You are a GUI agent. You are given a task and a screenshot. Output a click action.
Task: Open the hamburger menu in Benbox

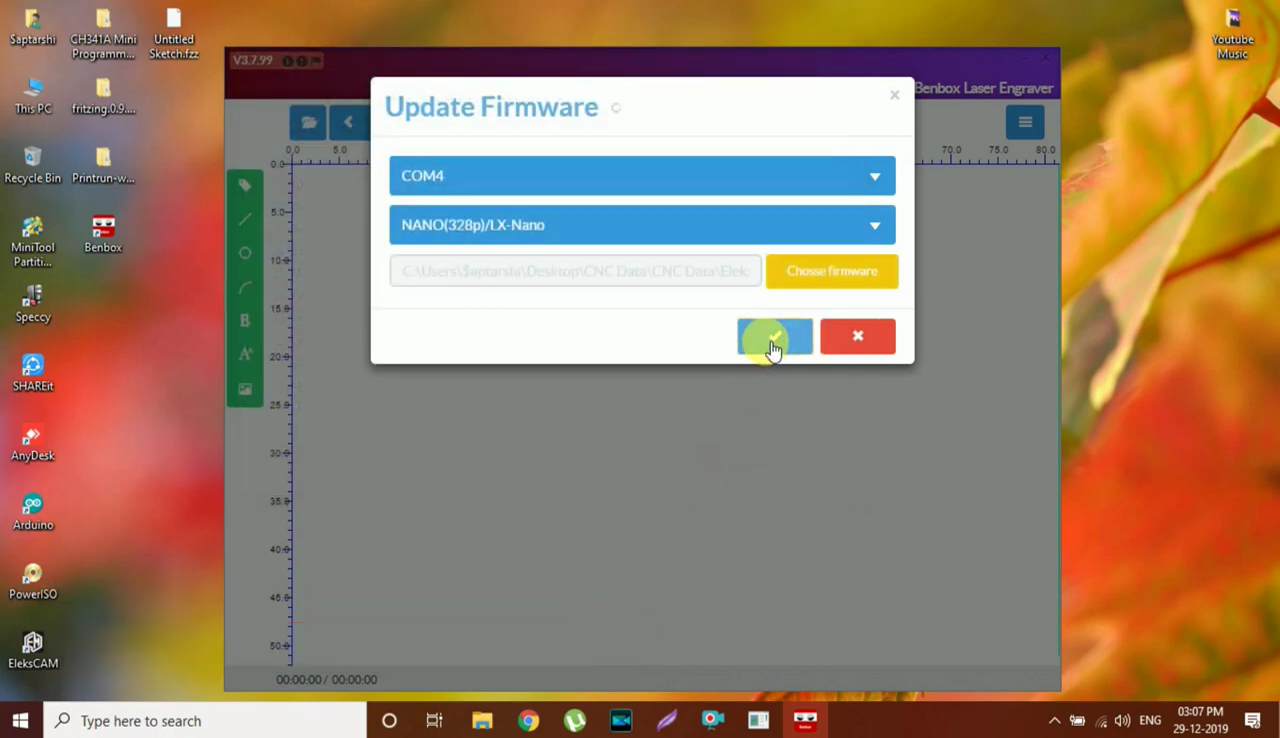(1024, 122)
